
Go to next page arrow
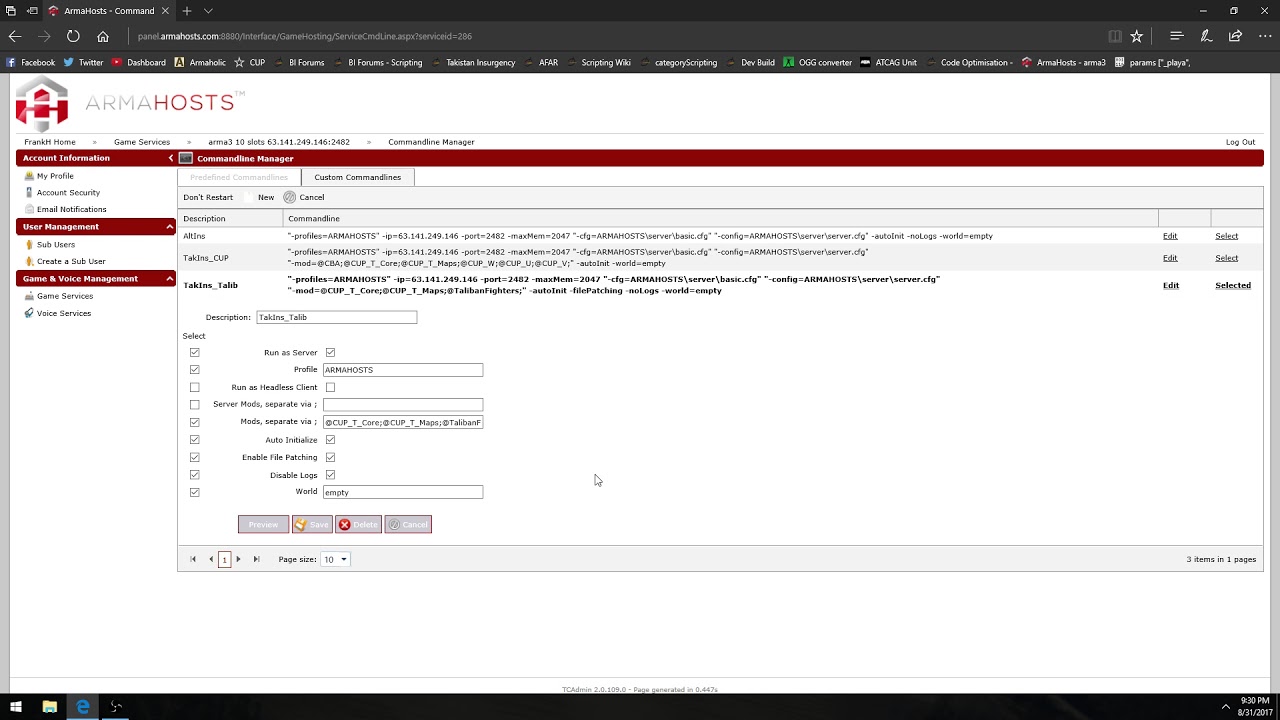238,559
